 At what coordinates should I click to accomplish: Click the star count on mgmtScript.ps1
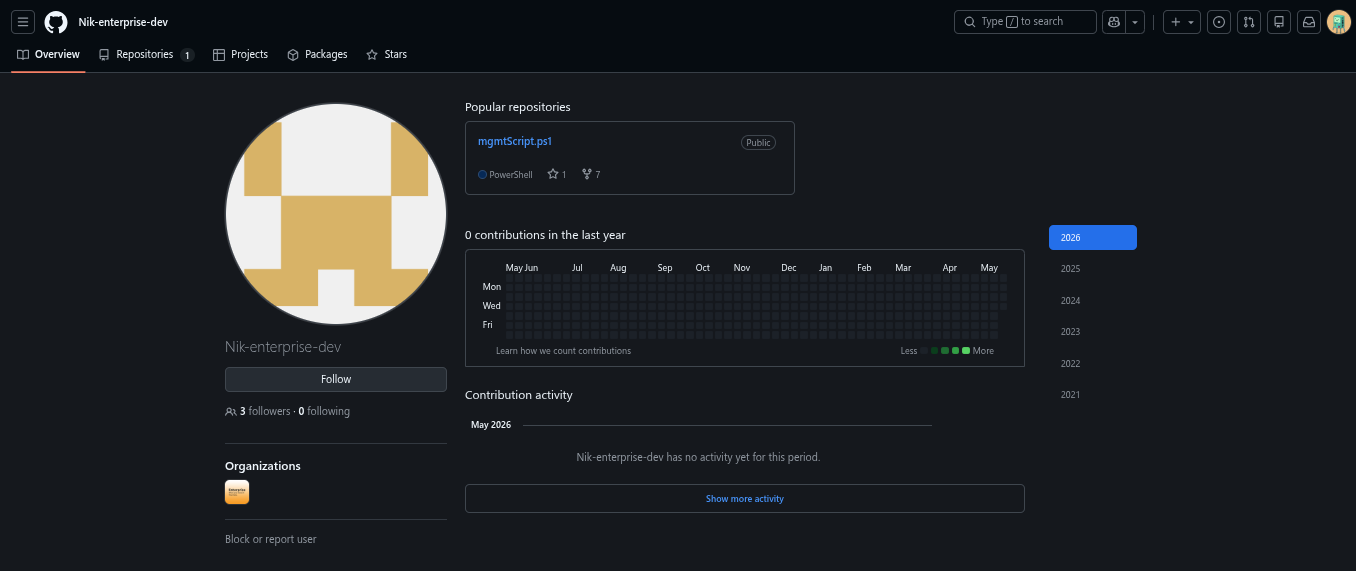click(x=557, y=174)
